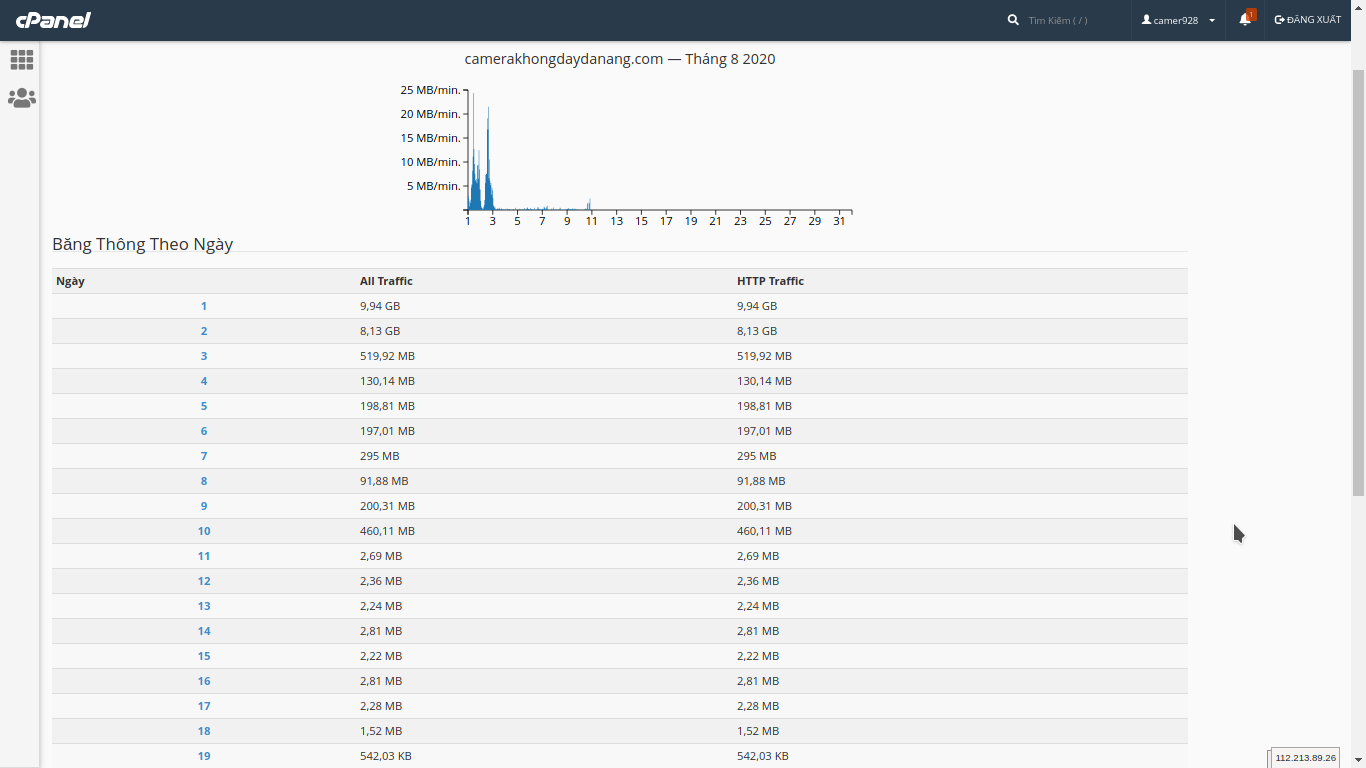Open day 7 bandwidth details
Screen dimensions: 1366x768
204,456
